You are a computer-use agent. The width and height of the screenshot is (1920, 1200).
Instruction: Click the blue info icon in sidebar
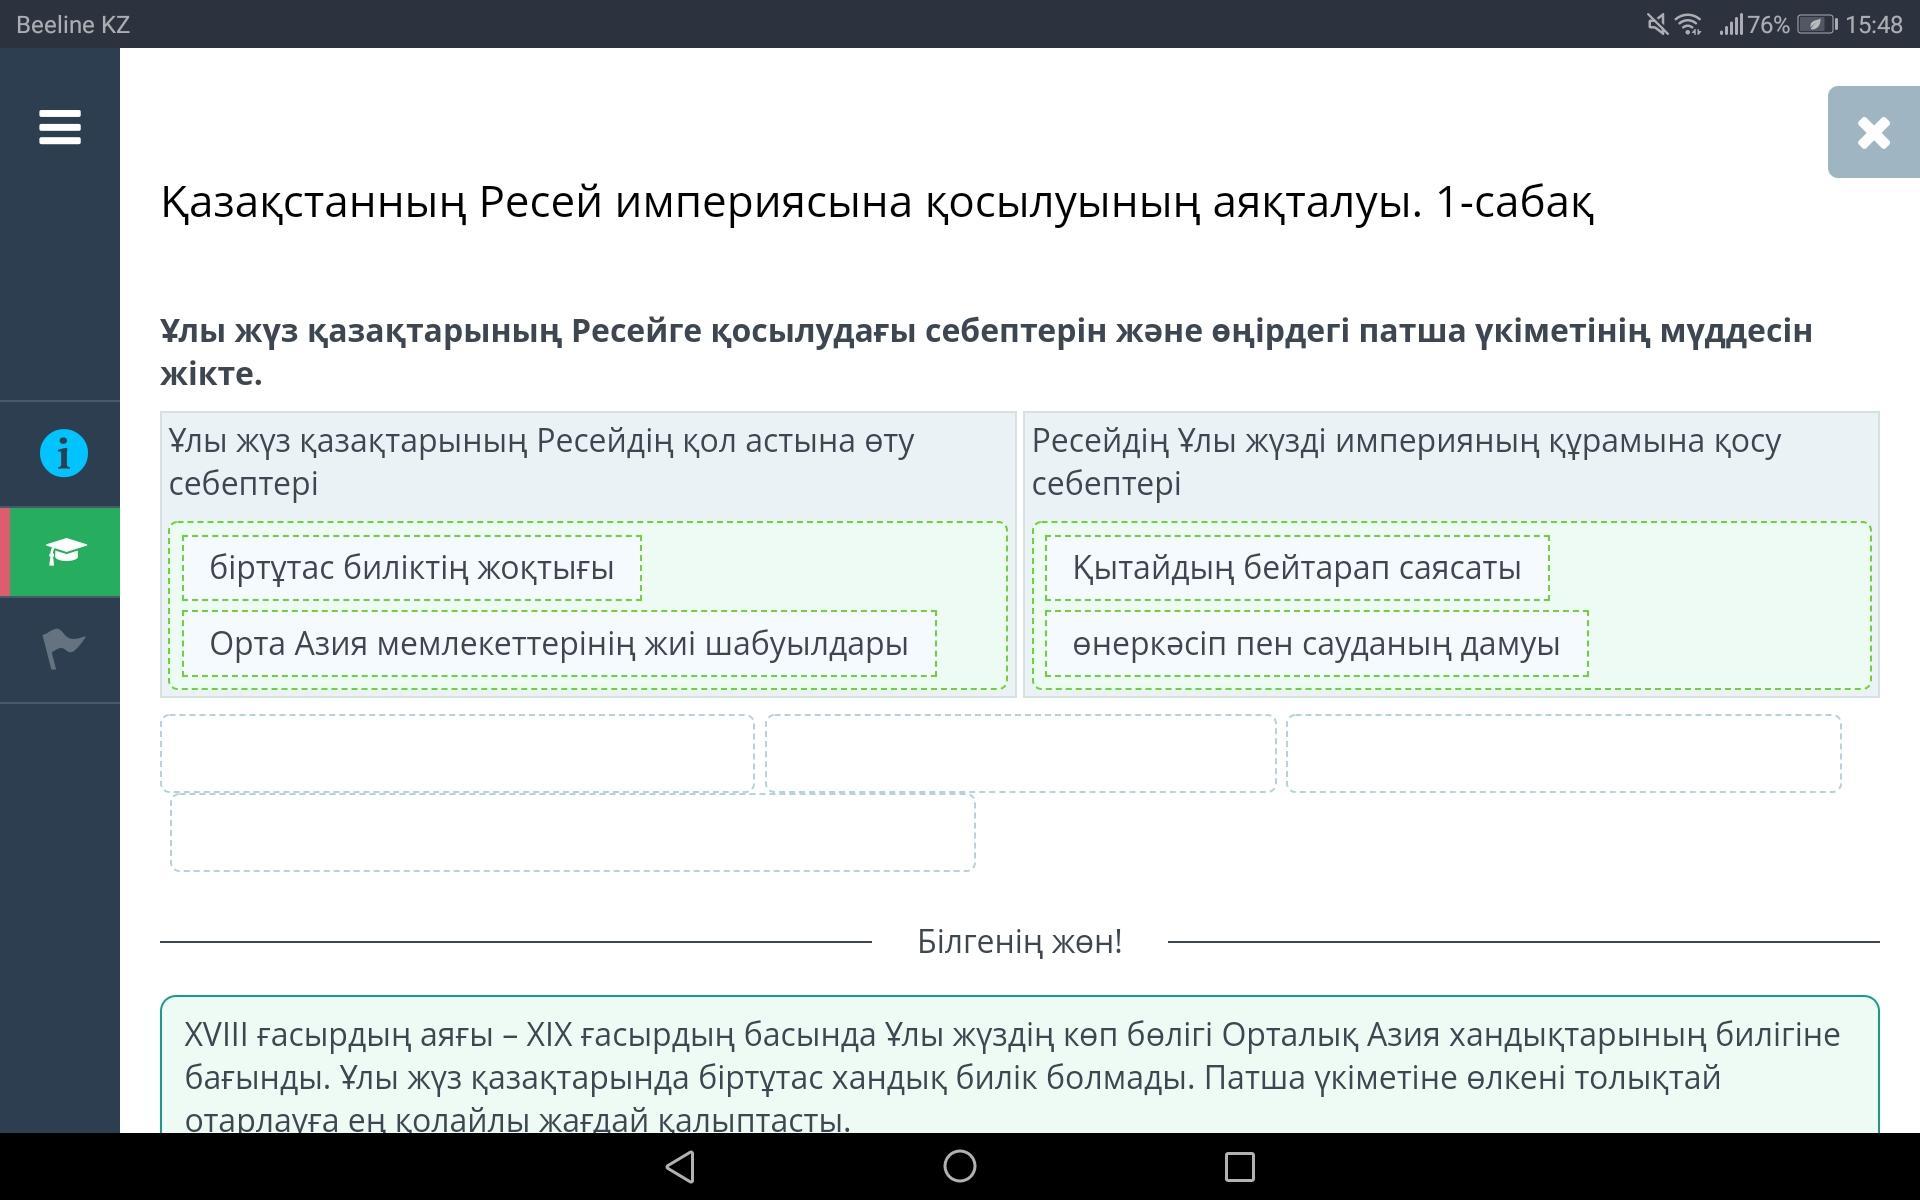[64, 453]
